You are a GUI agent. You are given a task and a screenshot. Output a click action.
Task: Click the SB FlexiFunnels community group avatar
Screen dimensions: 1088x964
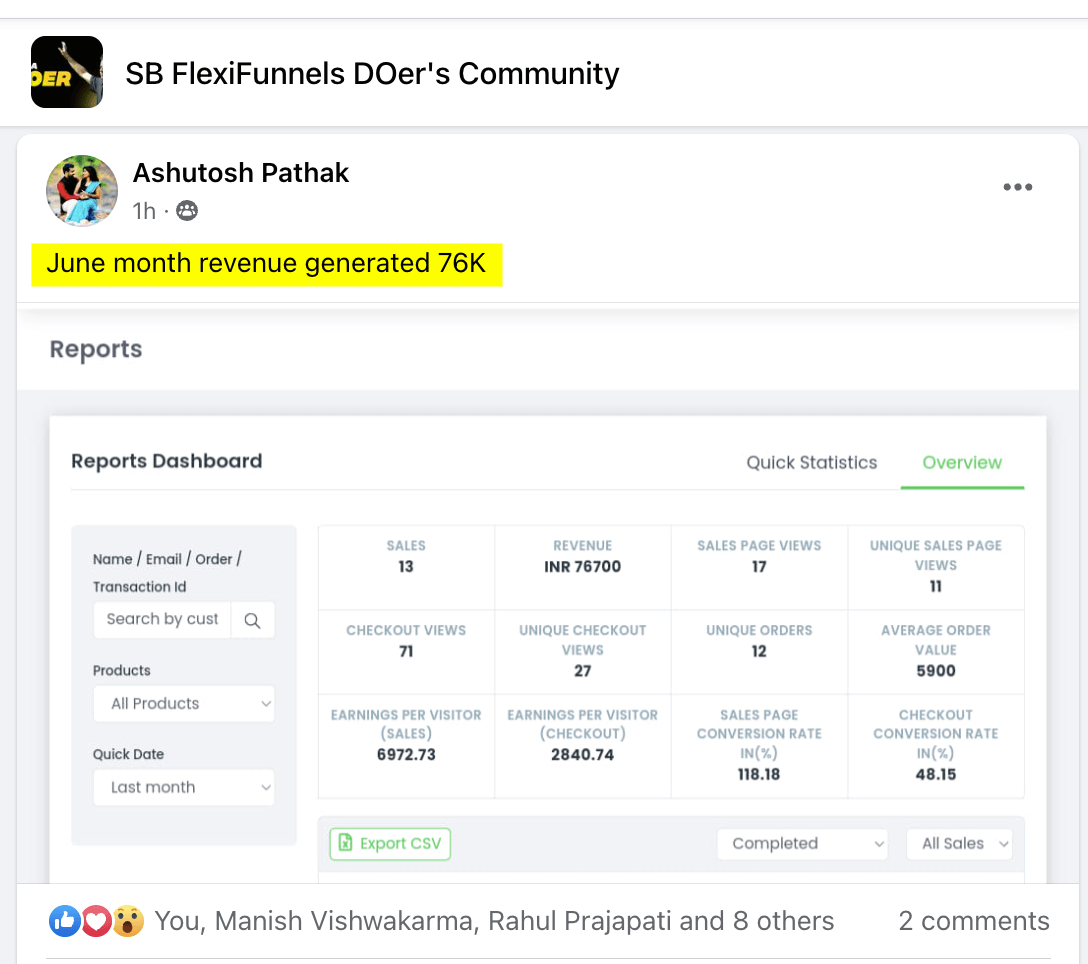coord(67,72)
